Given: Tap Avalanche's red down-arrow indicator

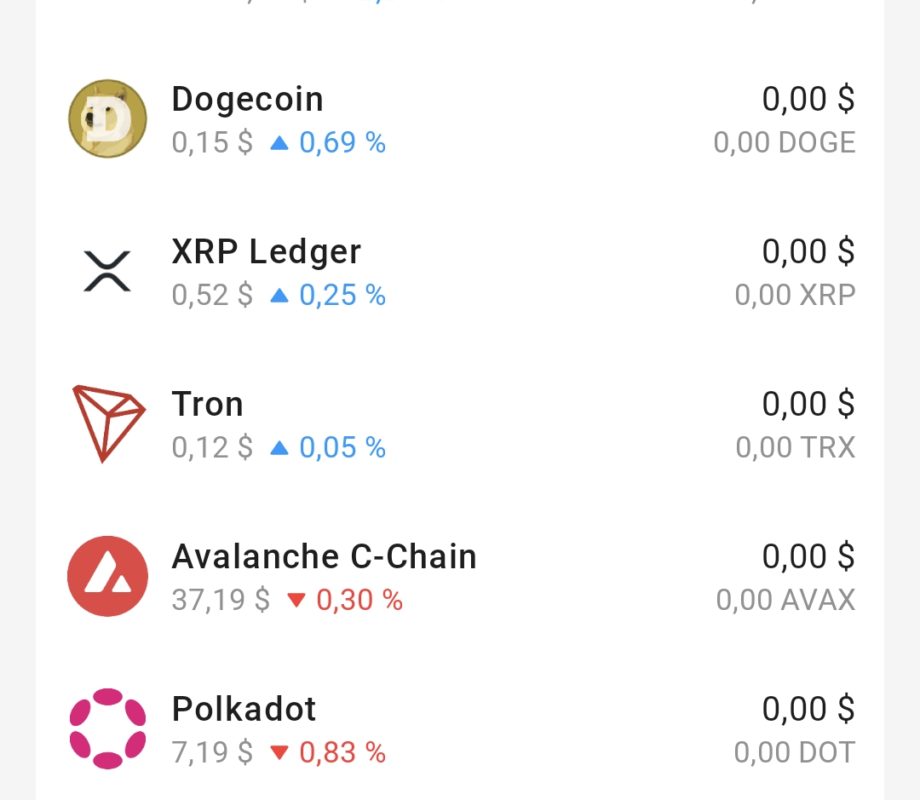Looking at the screenshot, I should click(x=296, y=600).
